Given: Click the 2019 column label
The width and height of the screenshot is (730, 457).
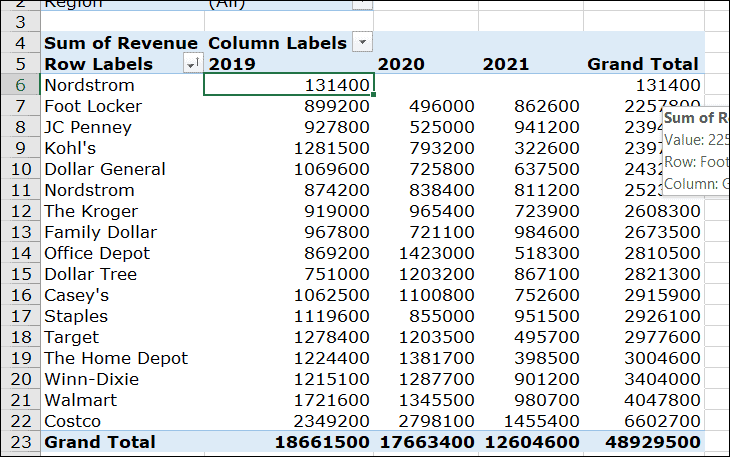Looking at the screenshot, I should click(x=232, y=64).
